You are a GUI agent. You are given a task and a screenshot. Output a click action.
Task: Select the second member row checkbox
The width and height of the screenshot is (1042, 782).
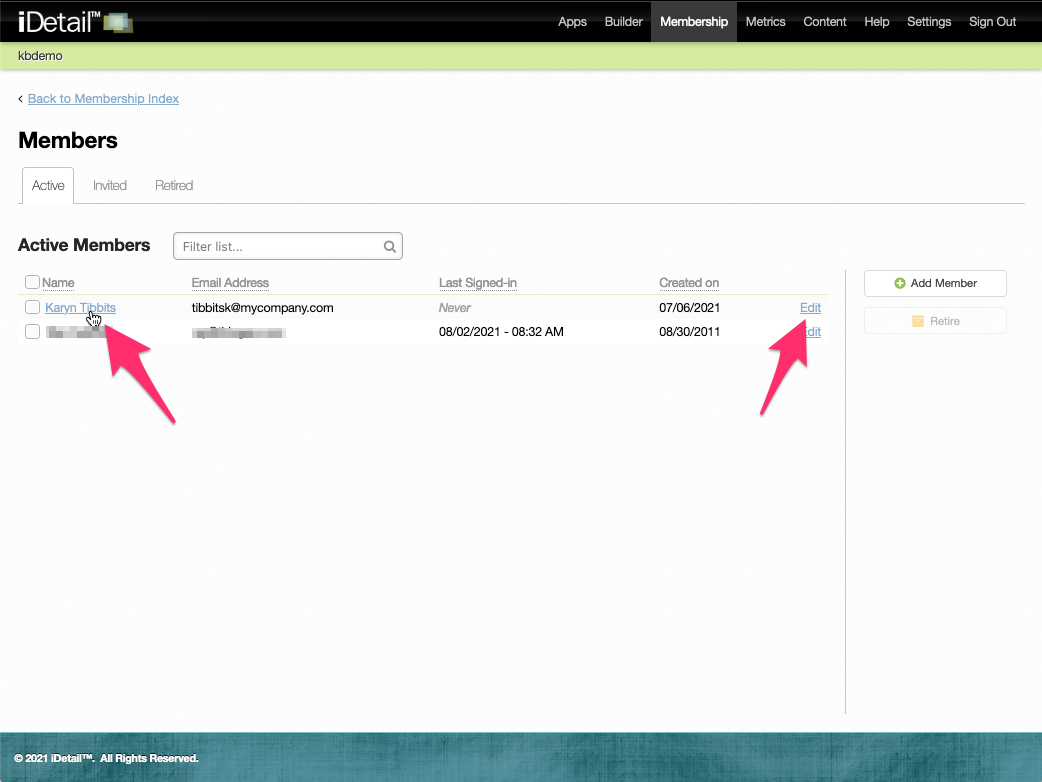click(x=32, y=331)
